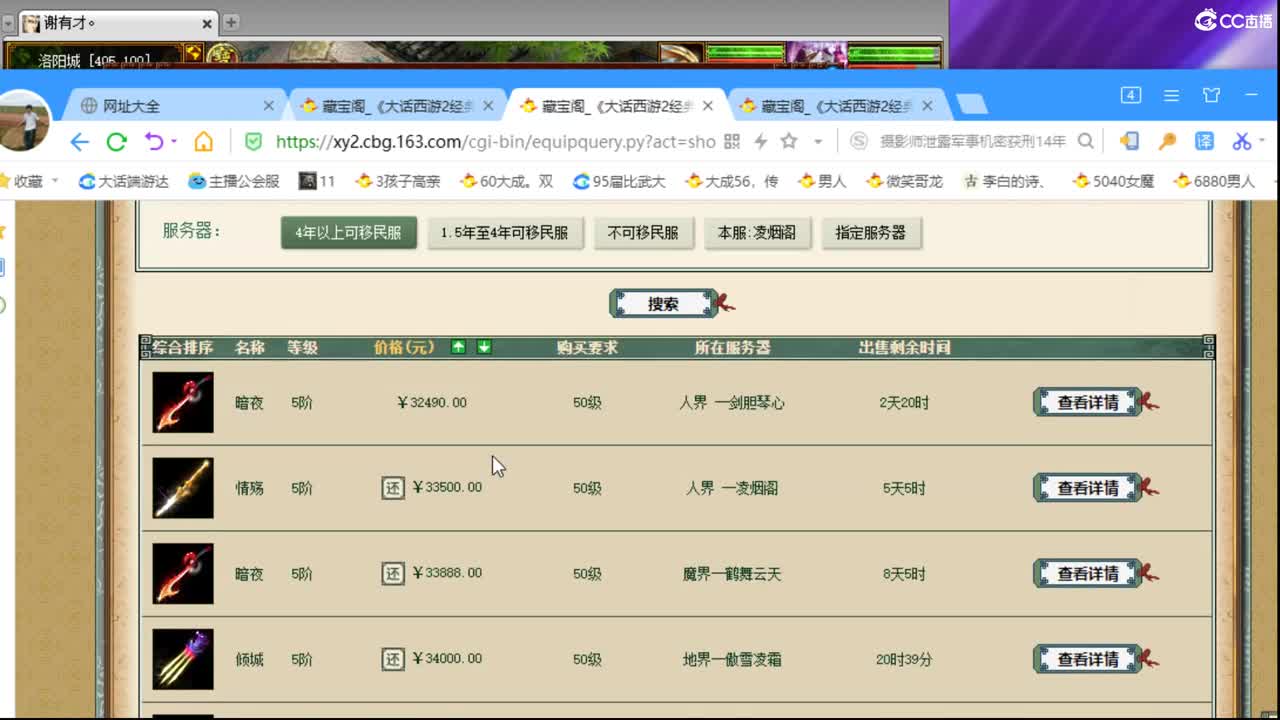The width and height of the screenshot is (1280, 720).
Task: Expand the 收藏 bookmarks dropdown
Action: click(x=54, y=182)
